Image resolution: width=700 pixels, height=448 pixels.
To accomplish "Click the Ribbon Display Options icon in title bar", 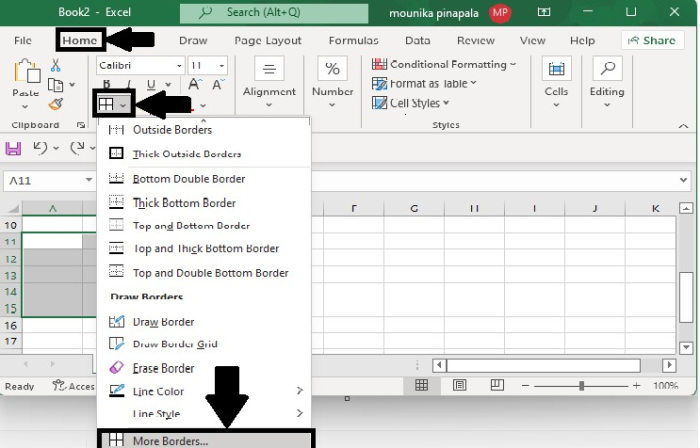I will click(x=544, y=12).
